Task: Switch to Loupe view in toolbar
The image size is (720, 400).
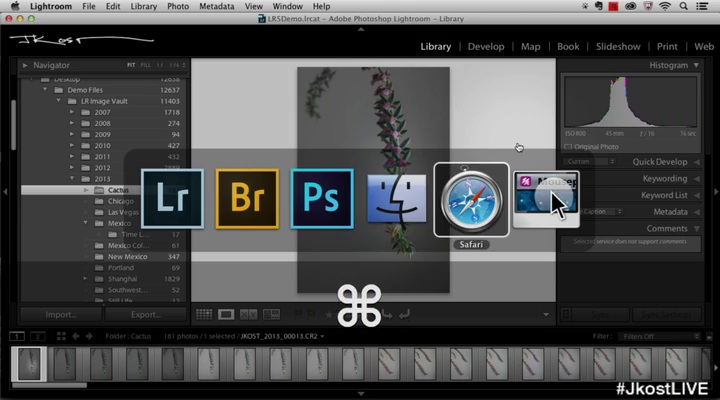Action: (226, 315)
